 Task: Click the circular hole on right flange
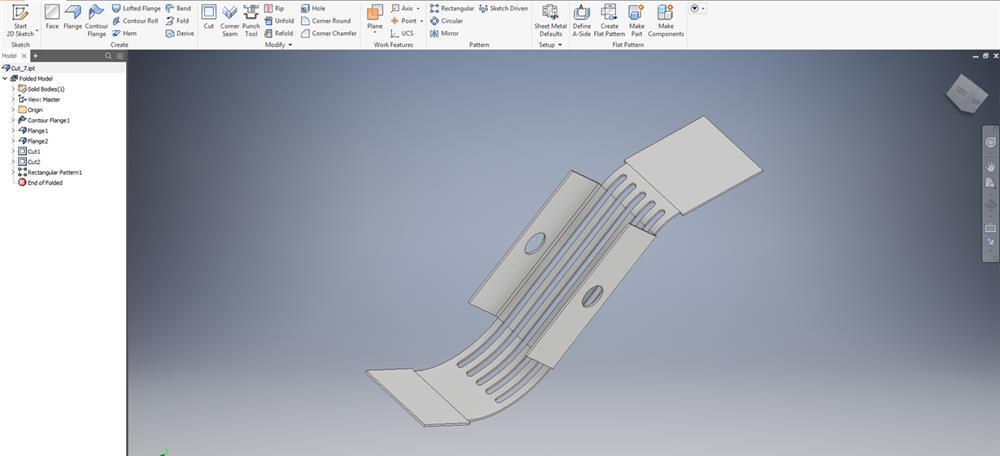pos(592,296)
